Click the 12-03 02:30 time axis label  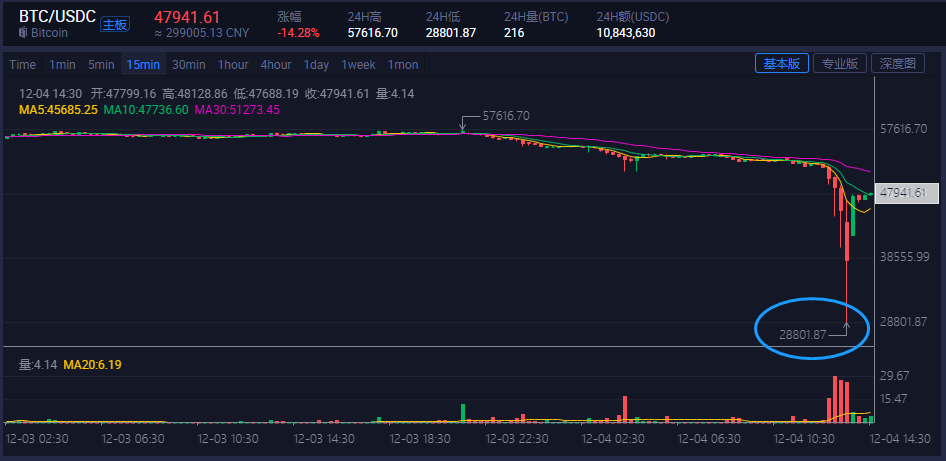pos(37,439)
